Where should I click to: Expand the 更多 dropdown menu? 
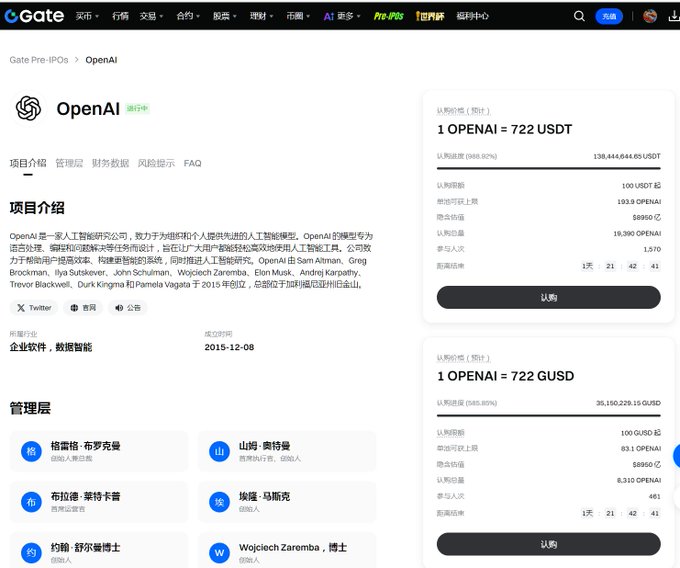coord(349,16)
